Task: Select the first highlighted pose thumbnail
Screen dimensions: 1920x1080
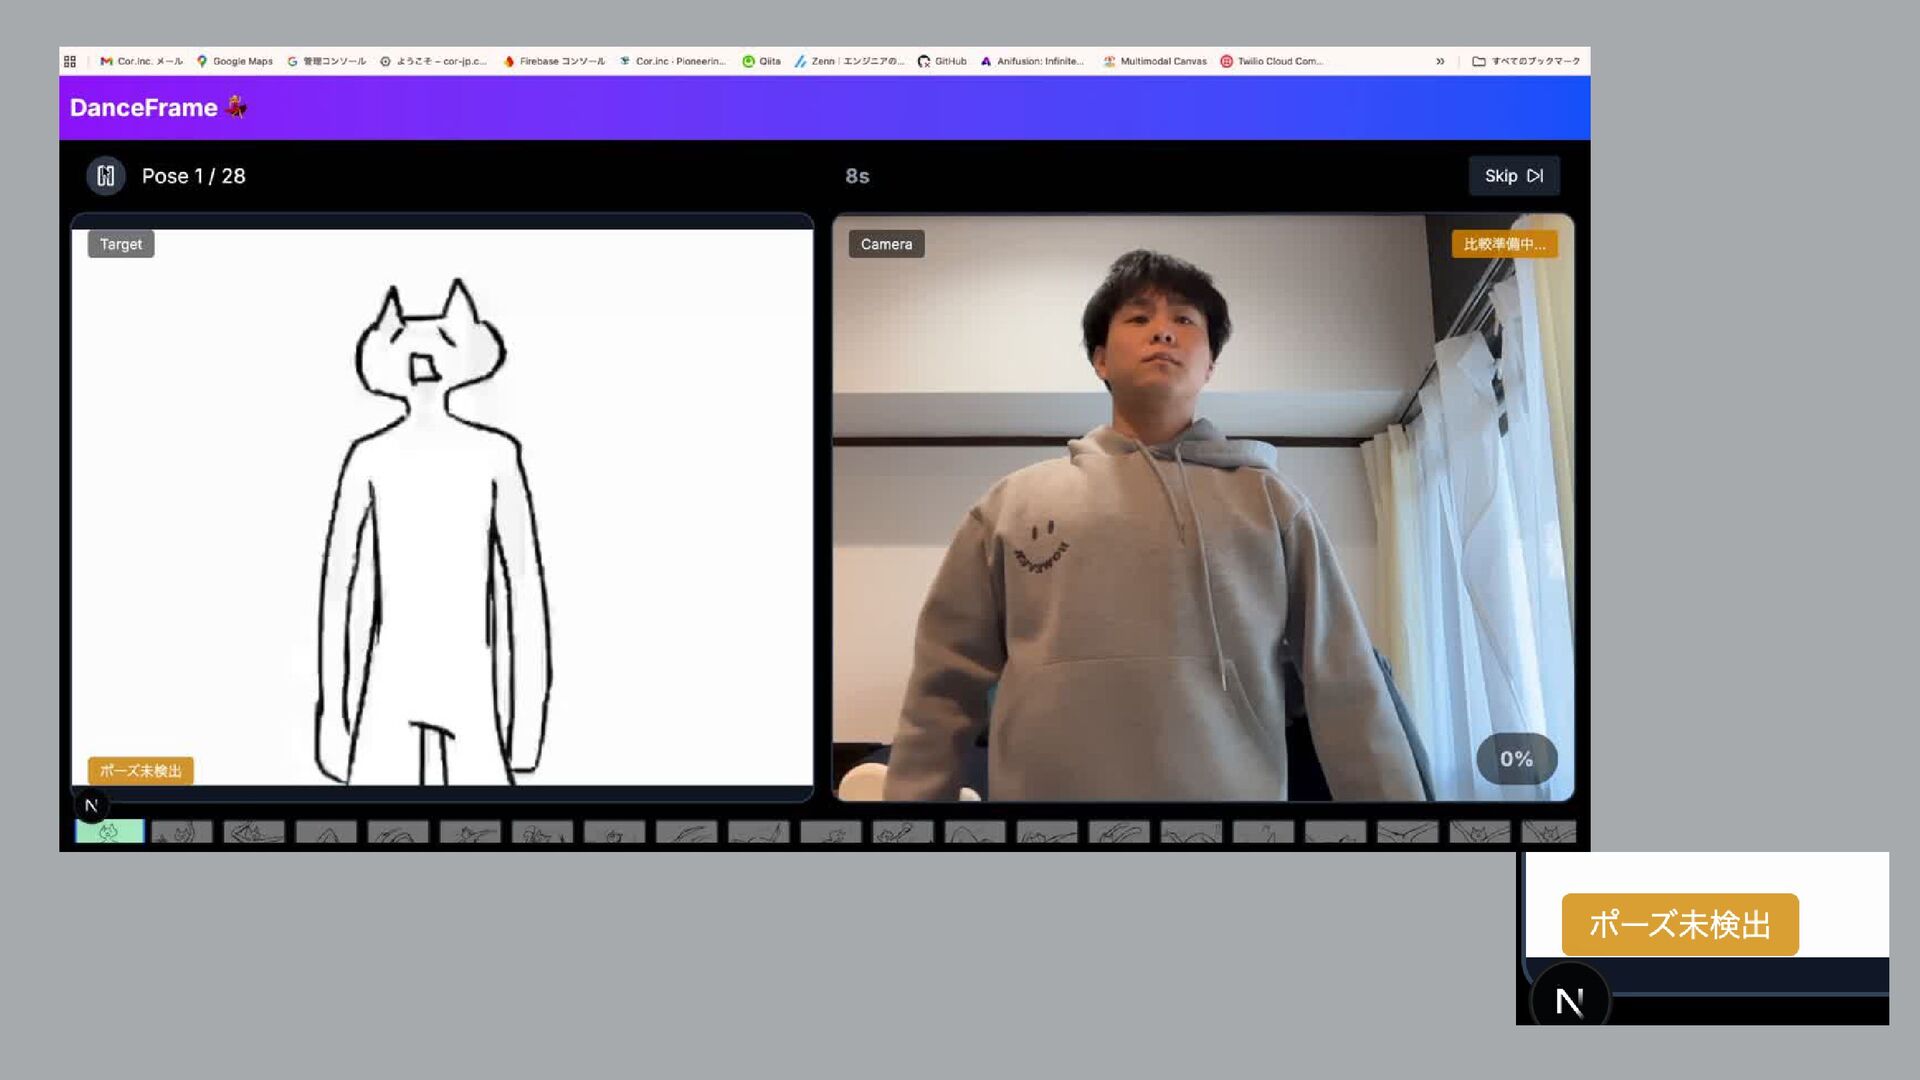Action: coord(109,831)
